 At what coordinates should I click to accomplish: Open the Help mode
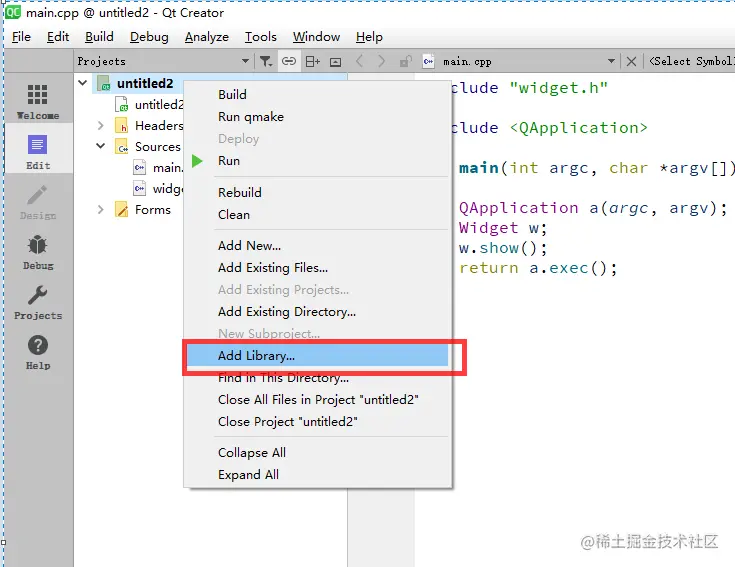pyautogui.click(x=38, y=352)
